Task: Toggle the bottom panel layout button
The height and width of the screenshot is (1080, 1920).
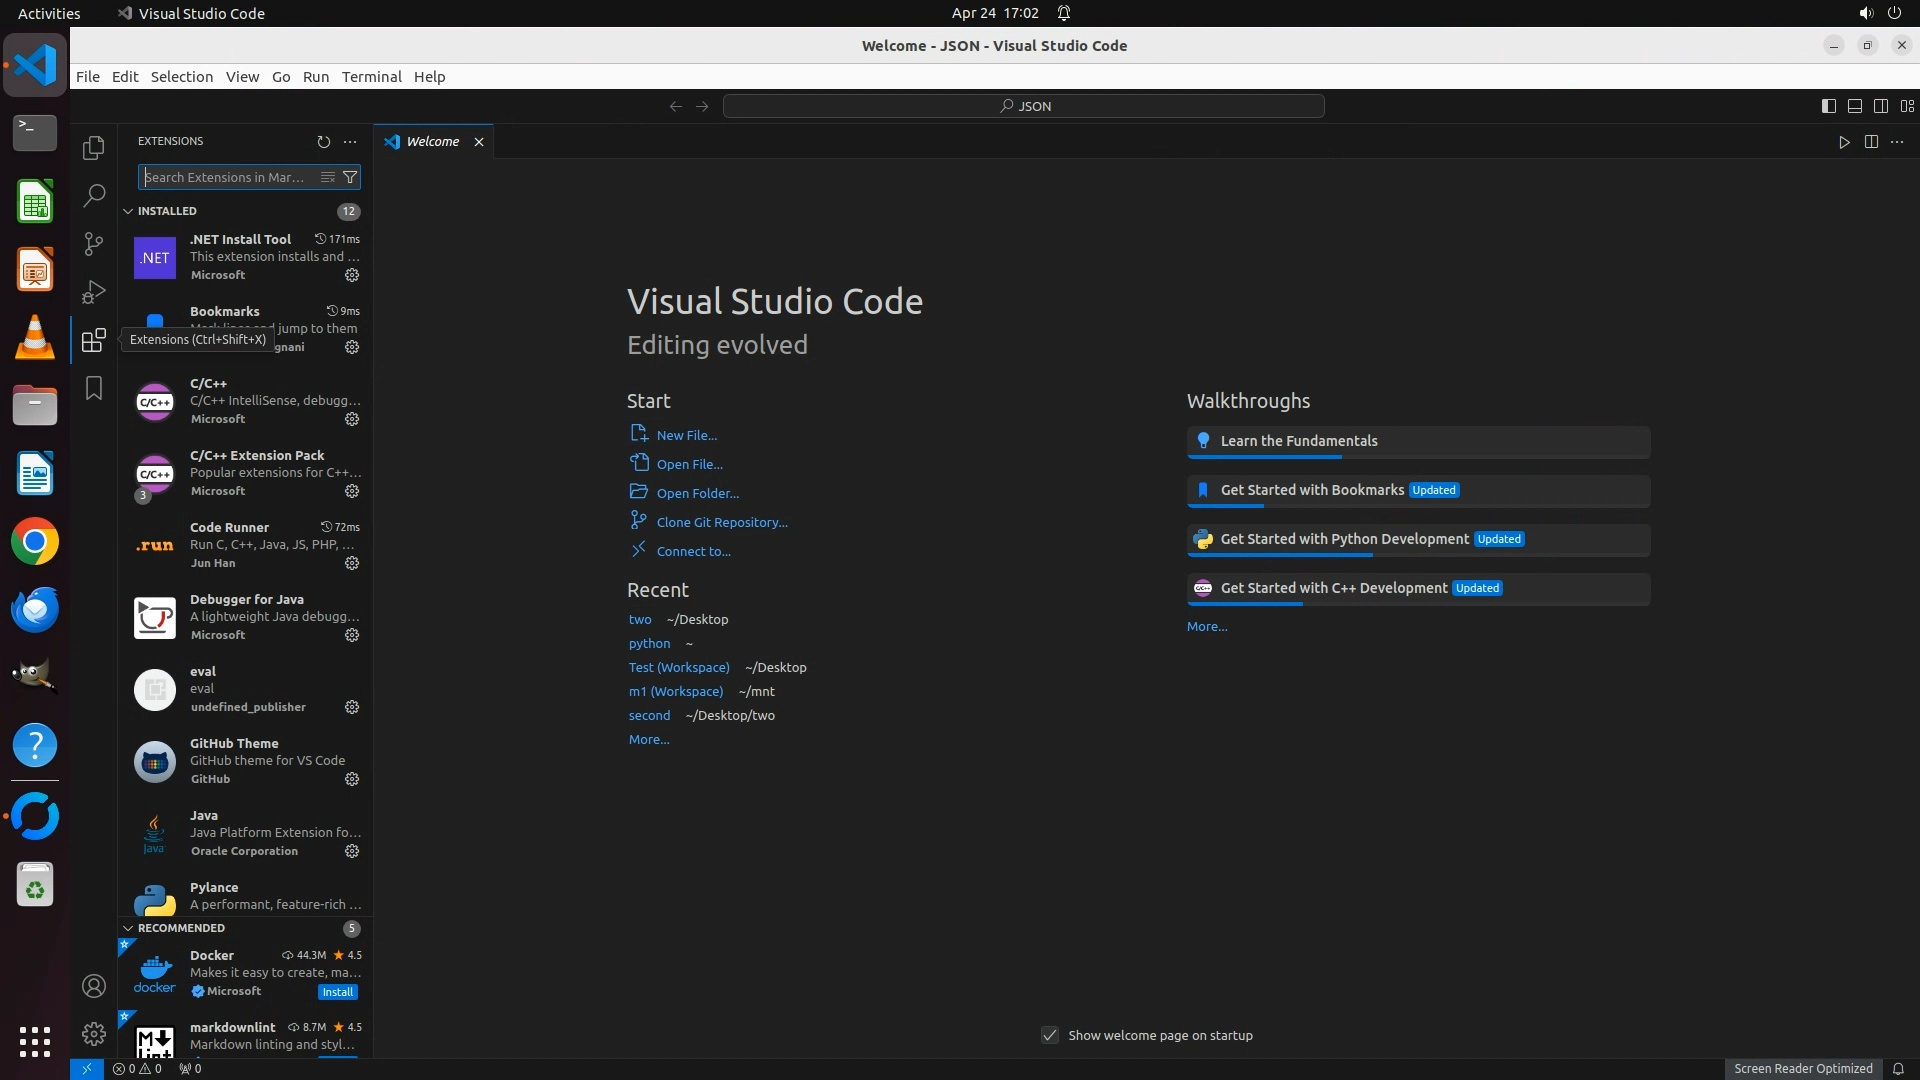Action: (1854, 106)
